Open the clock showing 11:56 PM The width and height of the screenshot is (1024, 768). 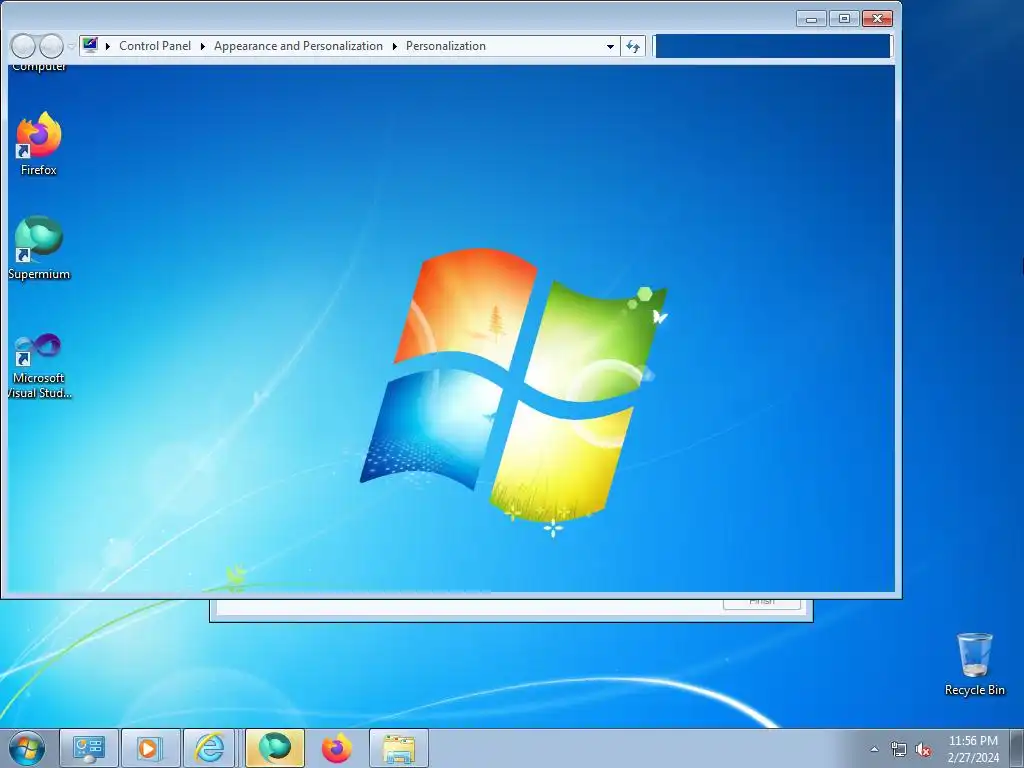(x=973, y=749)
